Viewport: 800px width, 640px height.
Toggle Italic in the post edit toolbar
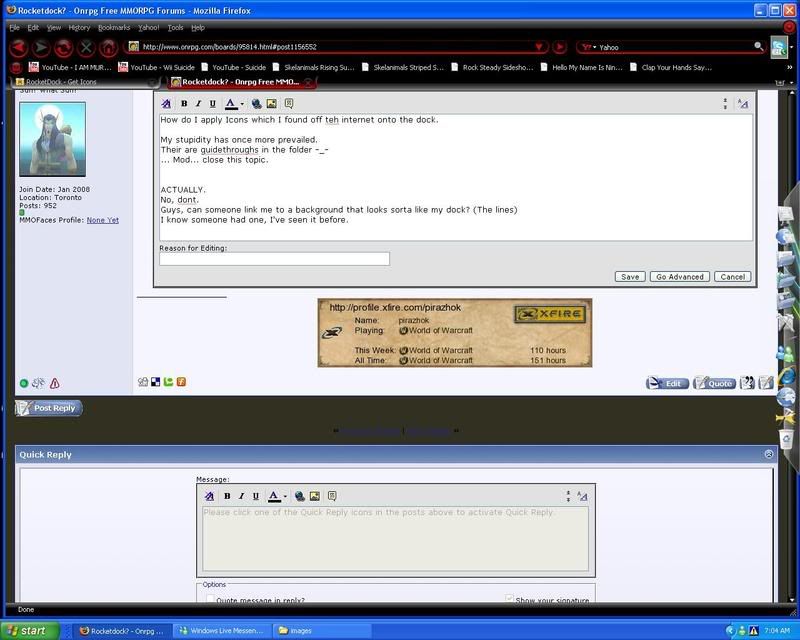[198, 104]
